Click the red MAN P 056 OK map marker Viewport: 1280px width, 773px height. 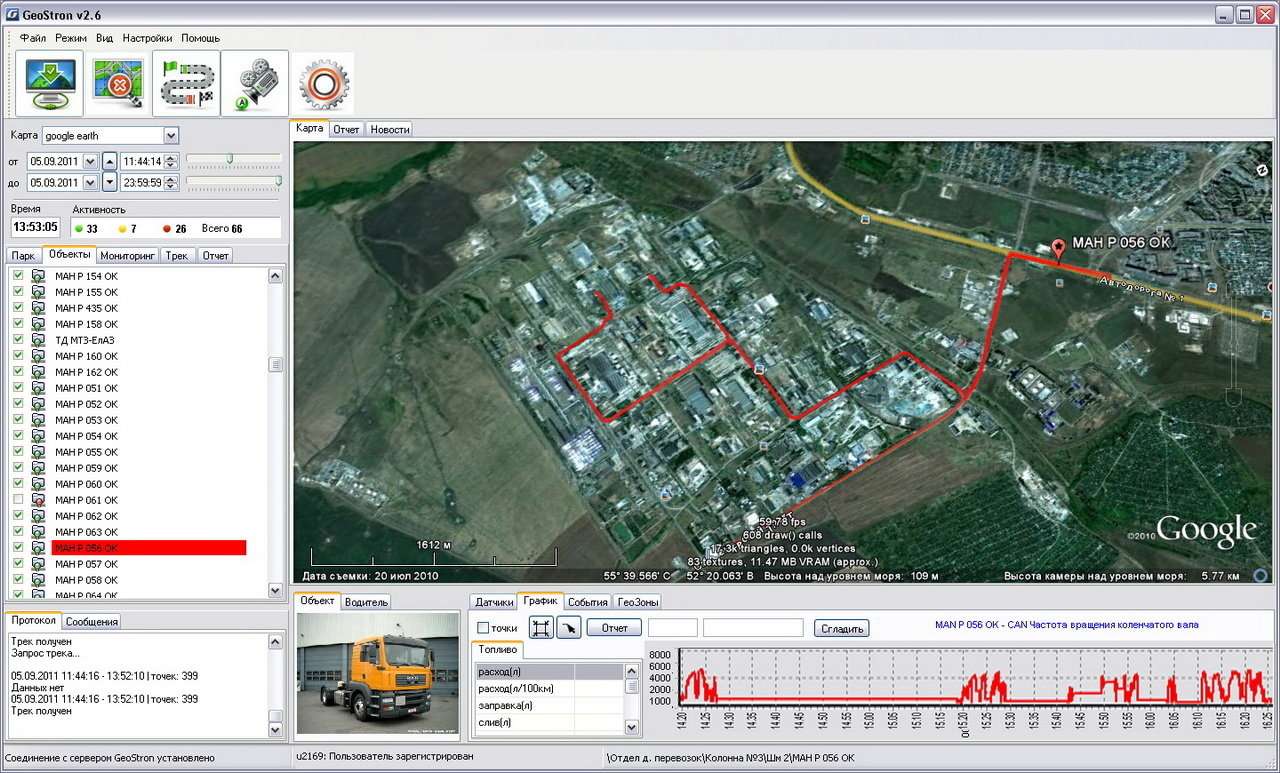(1058, 249)
